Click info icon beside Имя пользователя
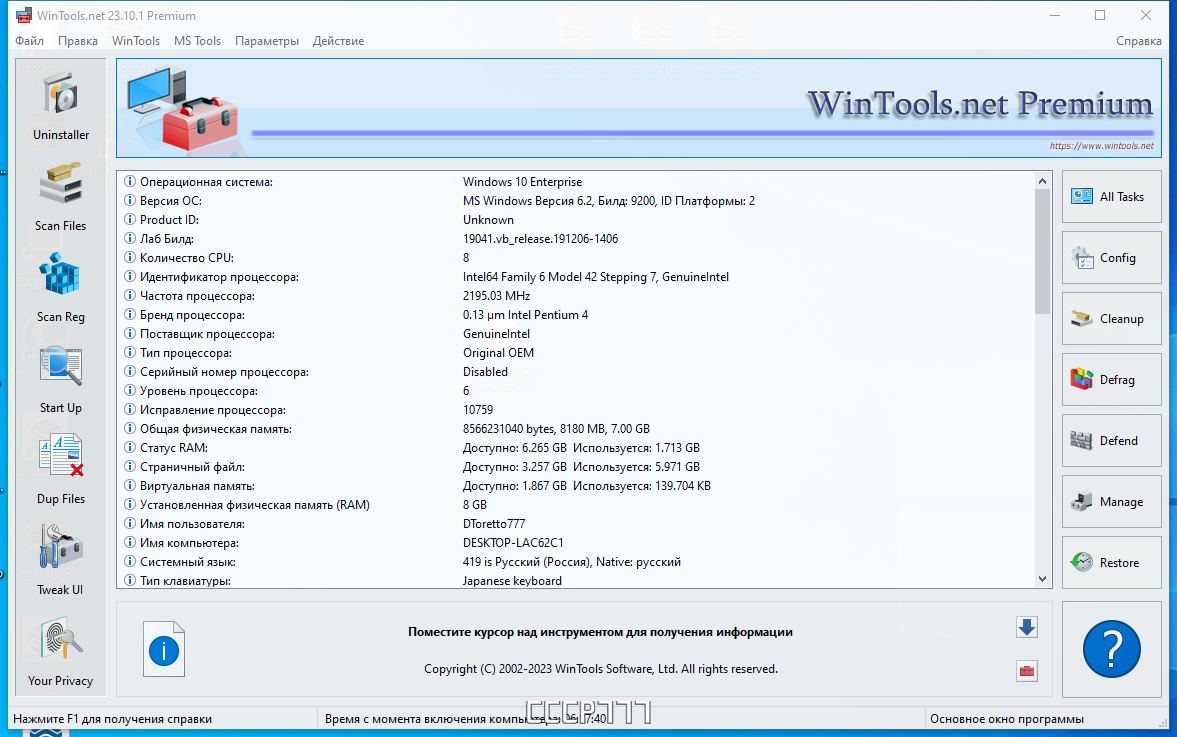Viewport: 1177px width, 737px height. (130, 523)
